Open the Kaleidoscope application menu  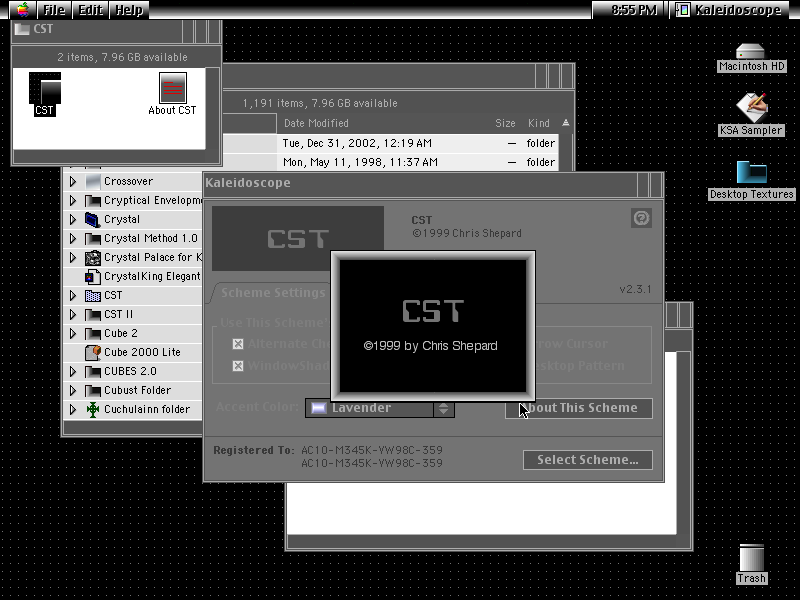(x=730, y=10)
